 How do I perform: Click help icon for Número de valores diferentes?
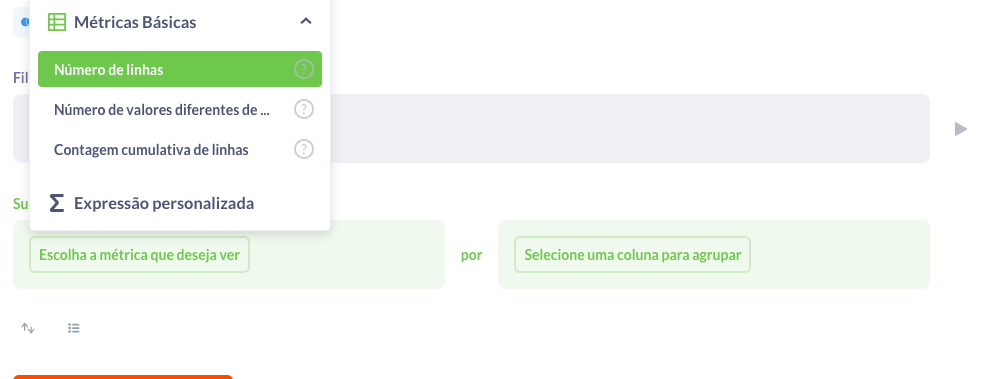coord(304,109)
